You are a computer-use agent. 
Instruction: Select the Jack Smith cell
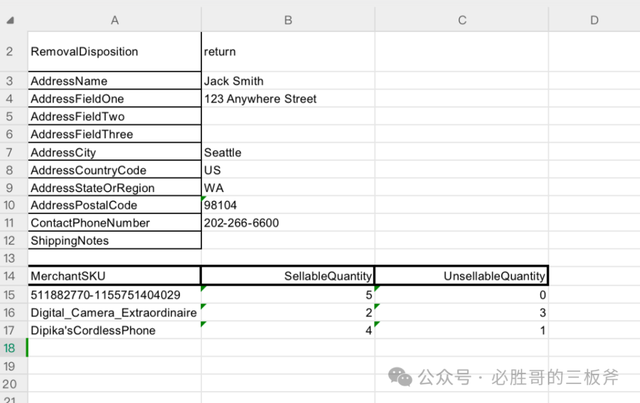(x=288, y=81)
